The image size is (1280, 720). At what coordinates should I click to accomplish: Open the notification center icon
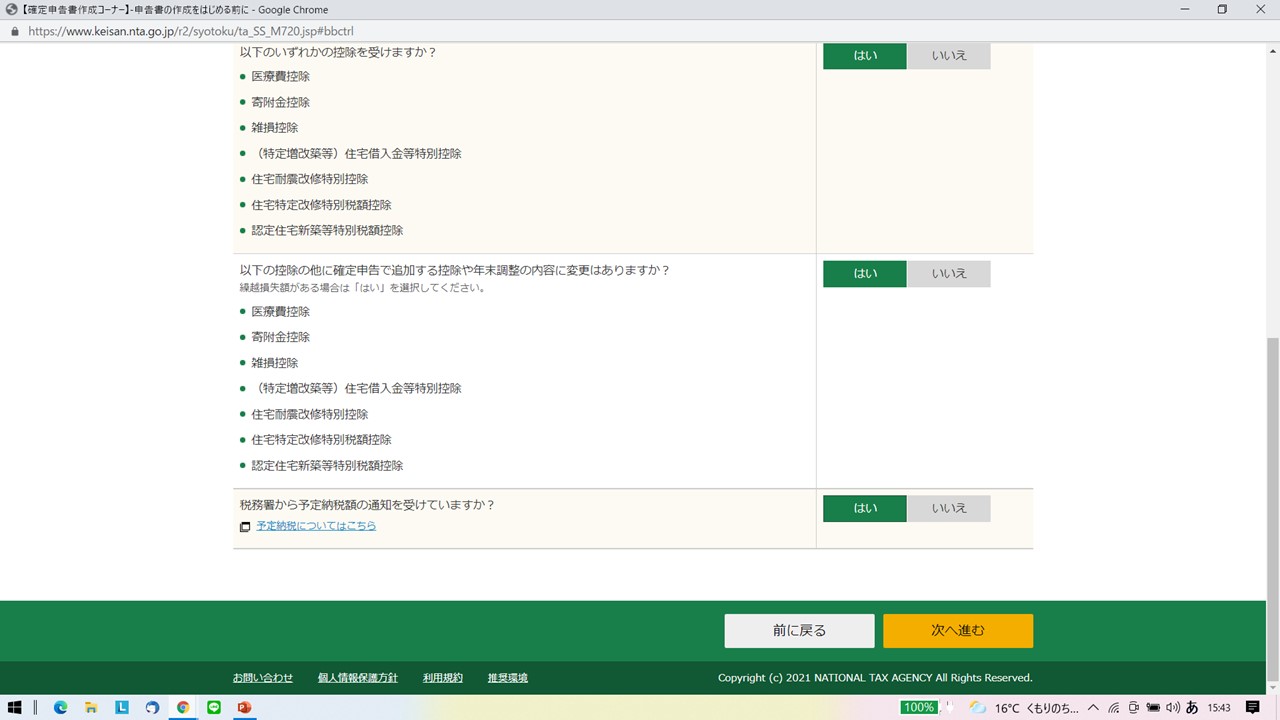(x=1253, y=707)
